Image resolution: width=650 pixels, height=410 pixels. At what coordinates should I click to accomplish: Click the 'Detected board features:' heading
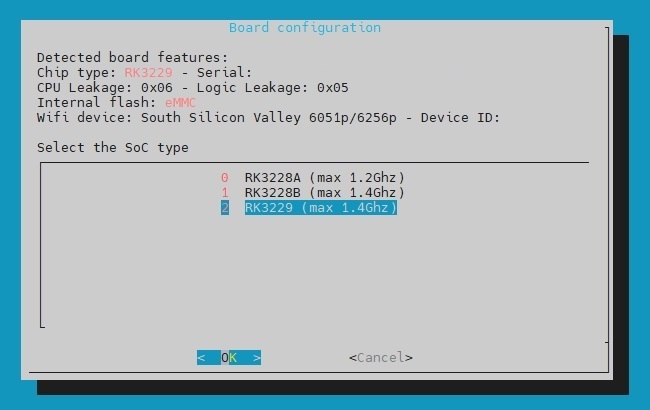pos(133,57)
